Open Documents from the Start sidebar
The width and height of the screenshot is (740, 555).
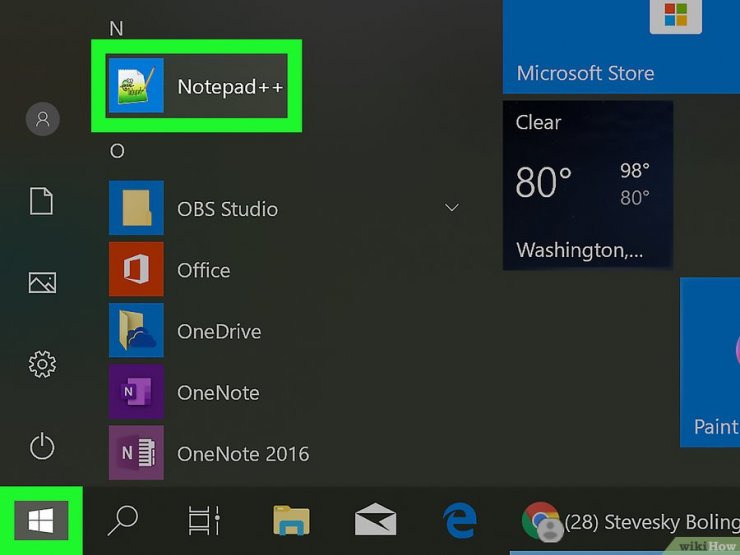[42, 201]
